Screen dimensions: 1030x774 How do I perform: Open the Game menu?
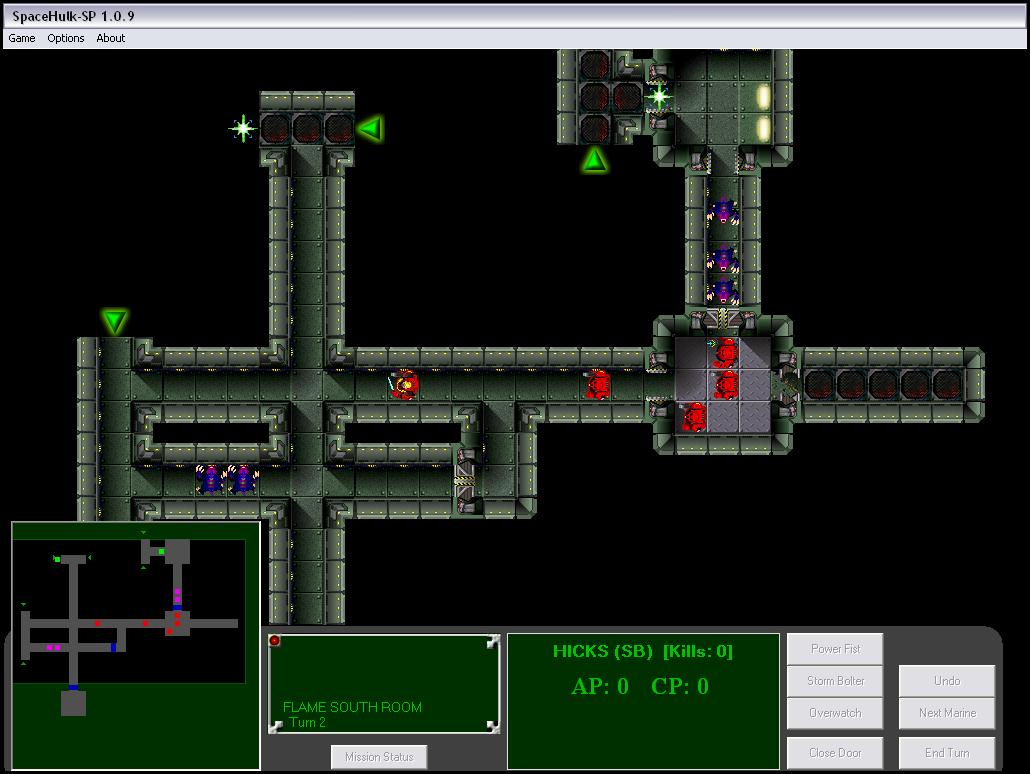(x=22, y=38)
